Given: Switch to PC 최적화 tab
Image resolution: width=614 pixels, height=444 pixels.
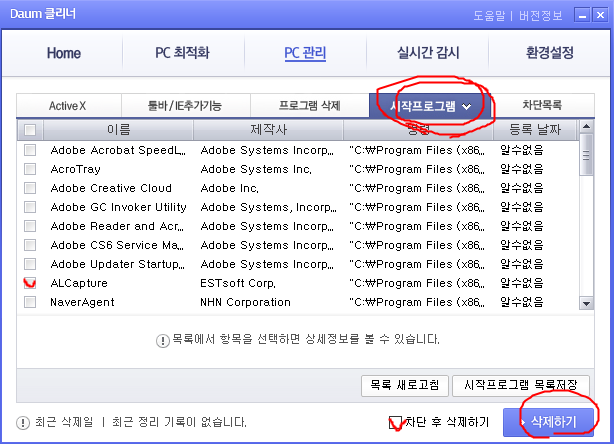Looking at the screenshot, I should click(182, 53).
